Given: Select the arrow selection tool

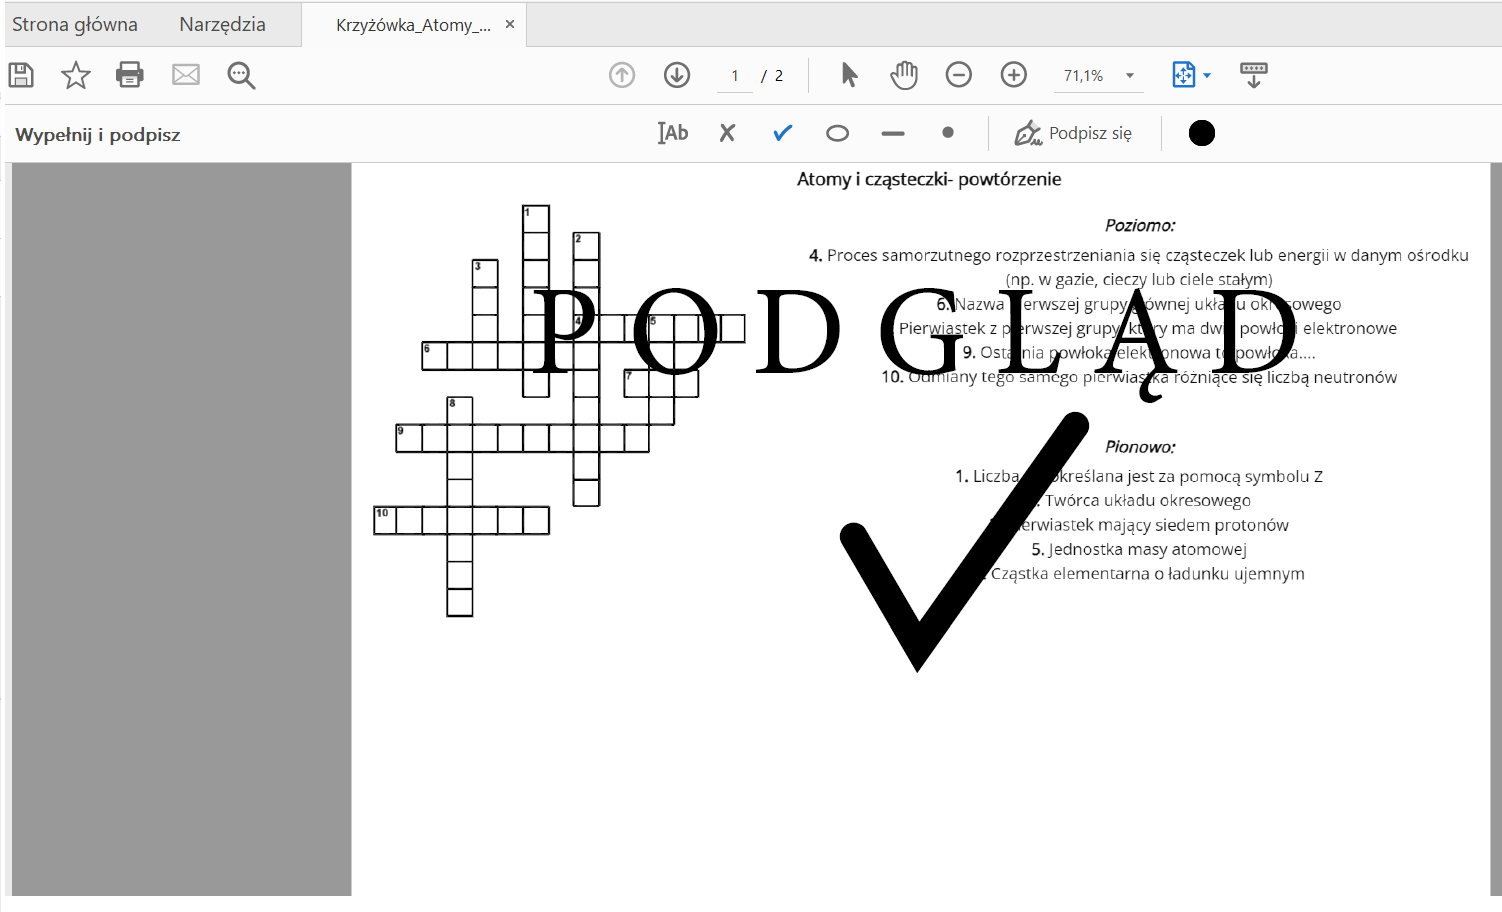Looking at the screenshot, I should pyautogui.click(x=849, y=75).
